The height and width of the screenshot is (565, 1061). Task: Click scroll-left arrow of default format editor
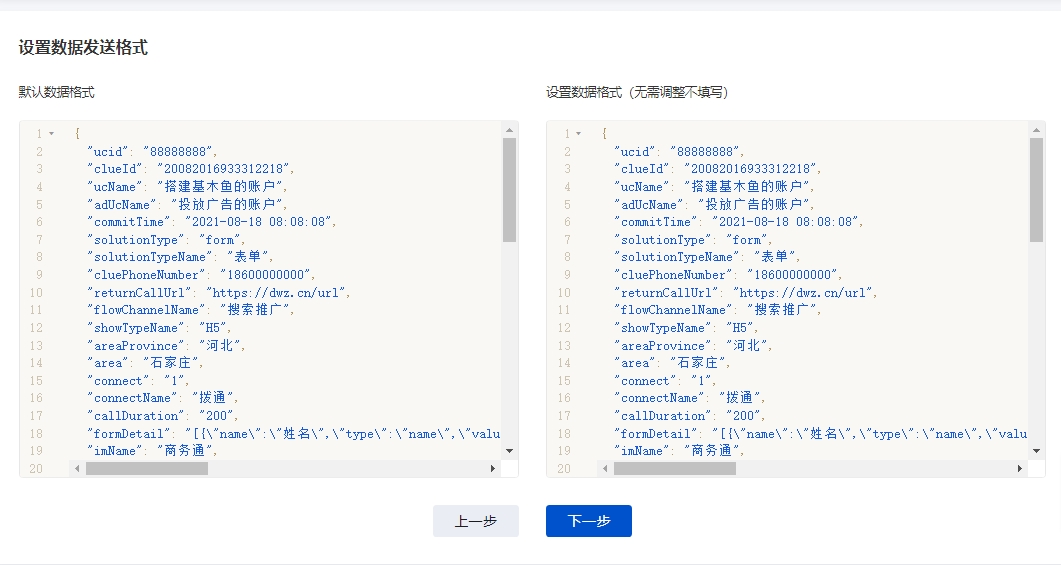(77, 468)
